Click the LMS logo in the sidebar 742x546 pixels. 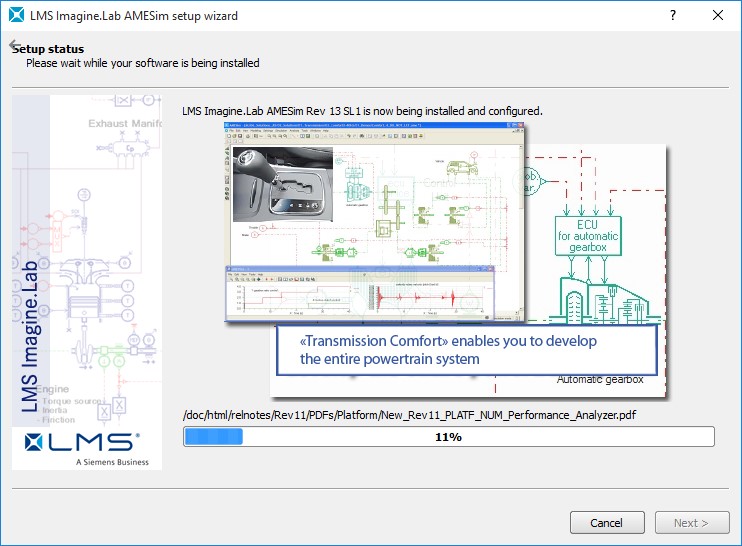click(x=83, y=442)
